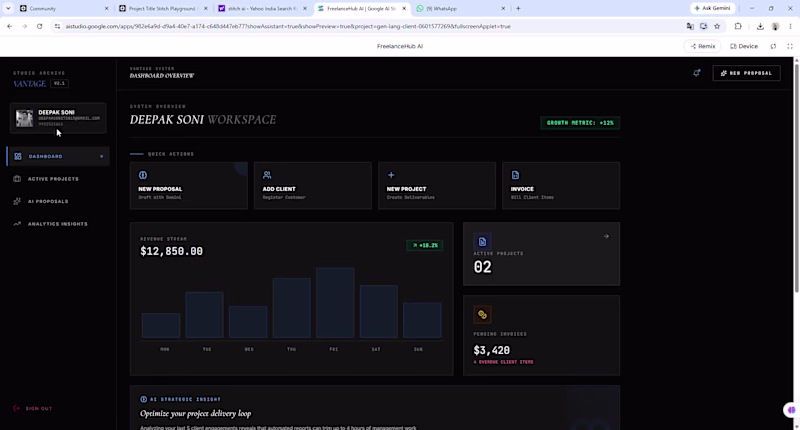Close the Community tab
The height and width of the screenshot is (430, 800).
pos(107,9)
